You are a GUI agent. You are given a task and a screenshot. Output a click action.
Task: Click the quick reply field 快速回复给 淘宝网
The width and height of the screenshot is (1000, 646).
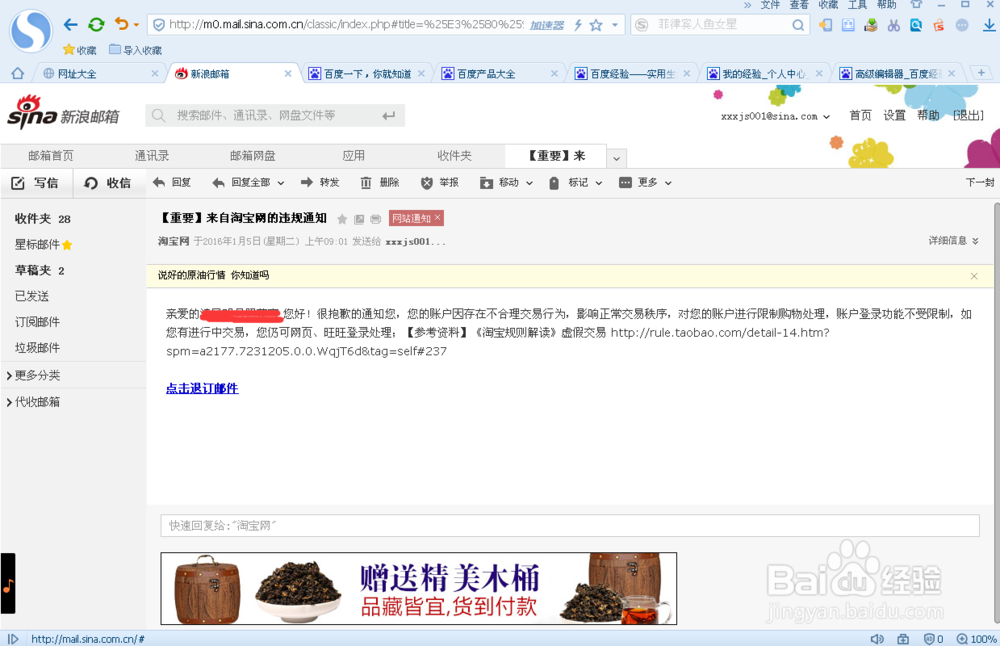click(x=570, y=525)
